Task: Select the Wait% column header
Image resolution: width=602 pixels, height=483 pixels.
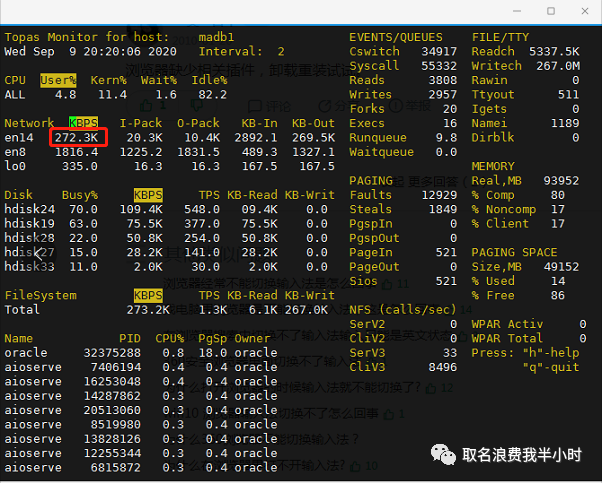Action: 159,80
